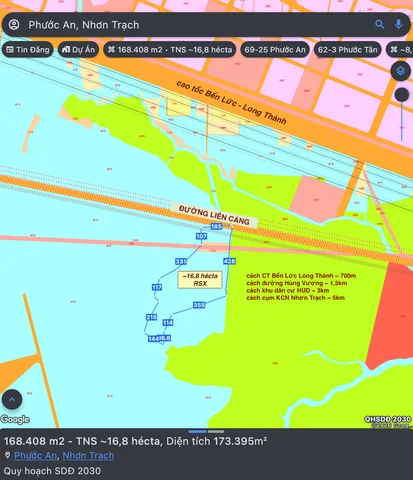The height and width of the screenshot is (480, 413).
Task: Tap the search magnifier icon
Action: pos(379,24)
